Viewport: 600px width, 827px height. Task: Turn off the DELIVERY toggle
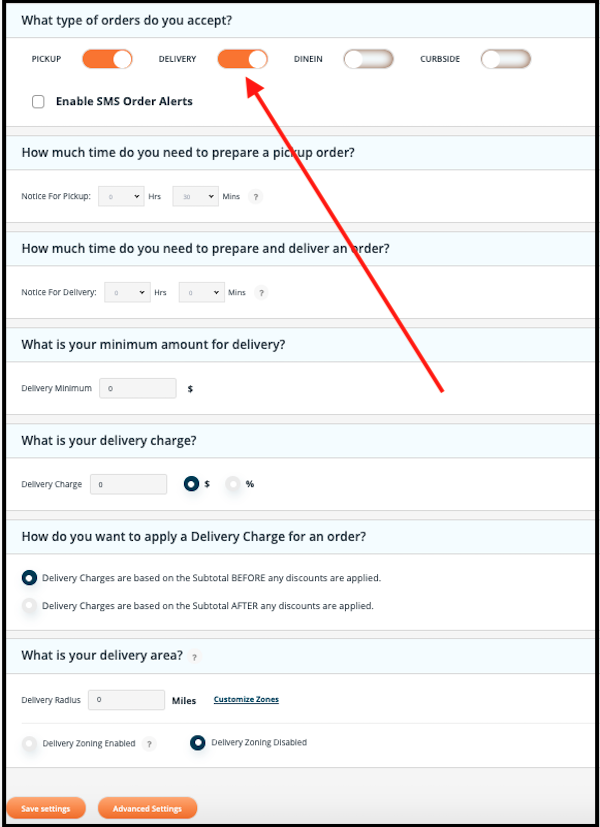coord(242,59)
